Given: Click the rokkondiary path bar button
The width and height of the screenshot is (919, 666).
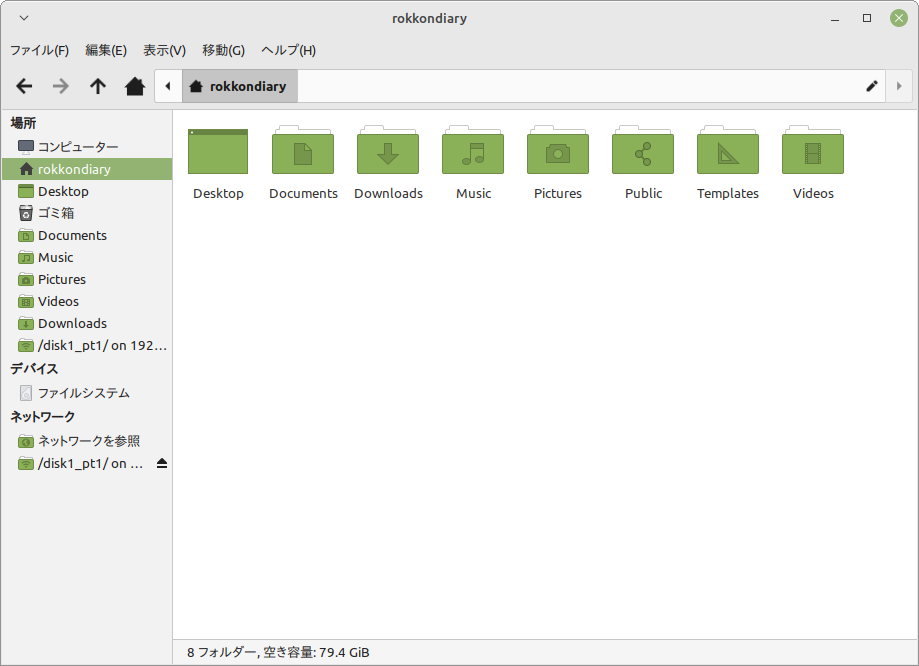Looking at the screenshot, I should [x=240, y=86].
